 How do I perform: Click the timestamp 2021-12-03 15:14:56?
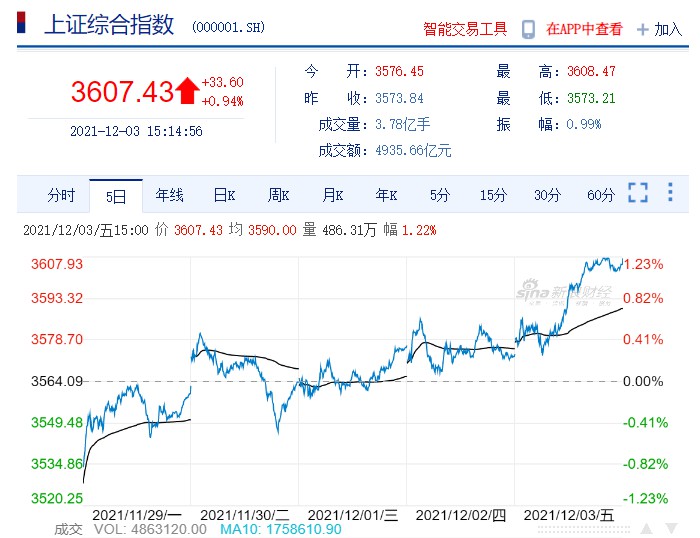[136, 131]
